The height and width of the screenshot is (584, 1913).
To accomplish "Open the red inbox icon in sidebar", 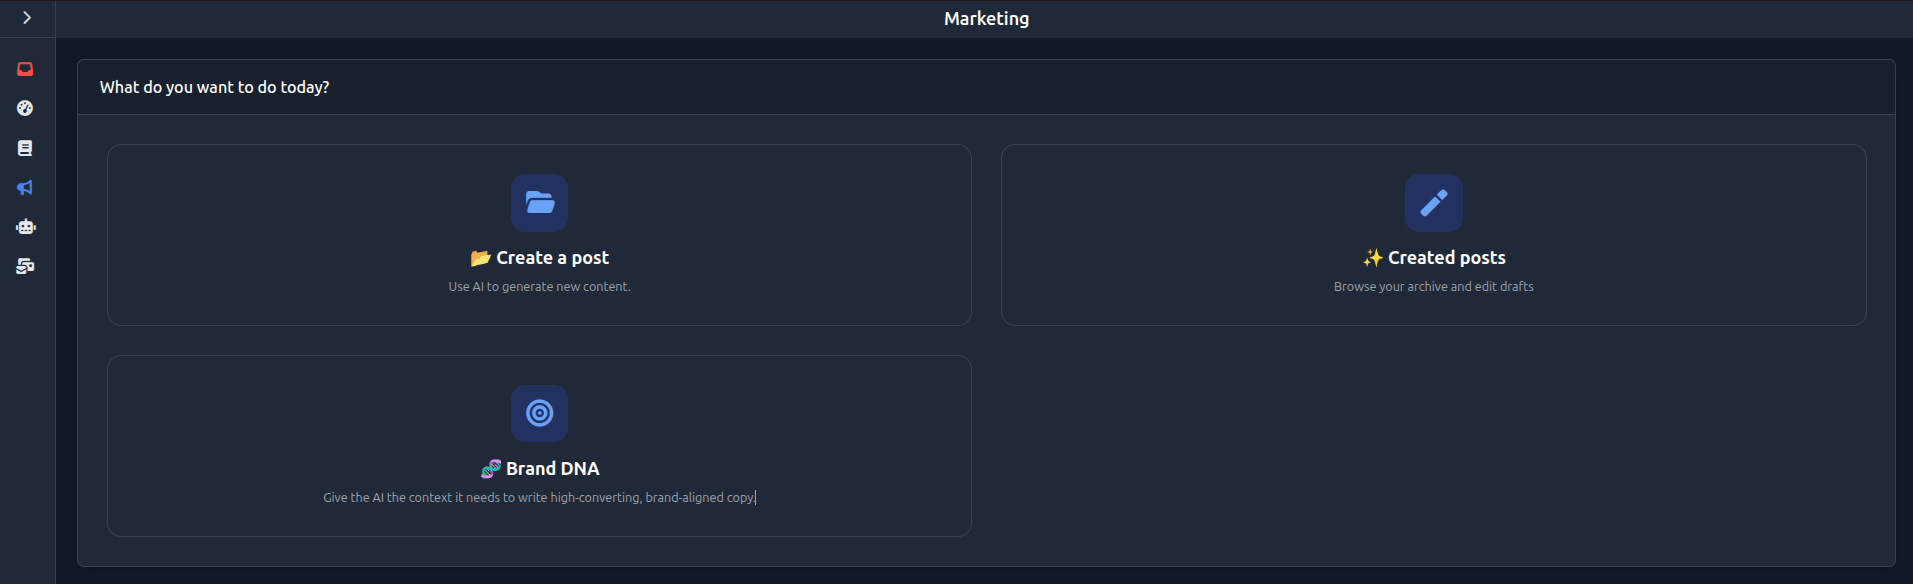I will pyautogui.click(x=25, y=69).
